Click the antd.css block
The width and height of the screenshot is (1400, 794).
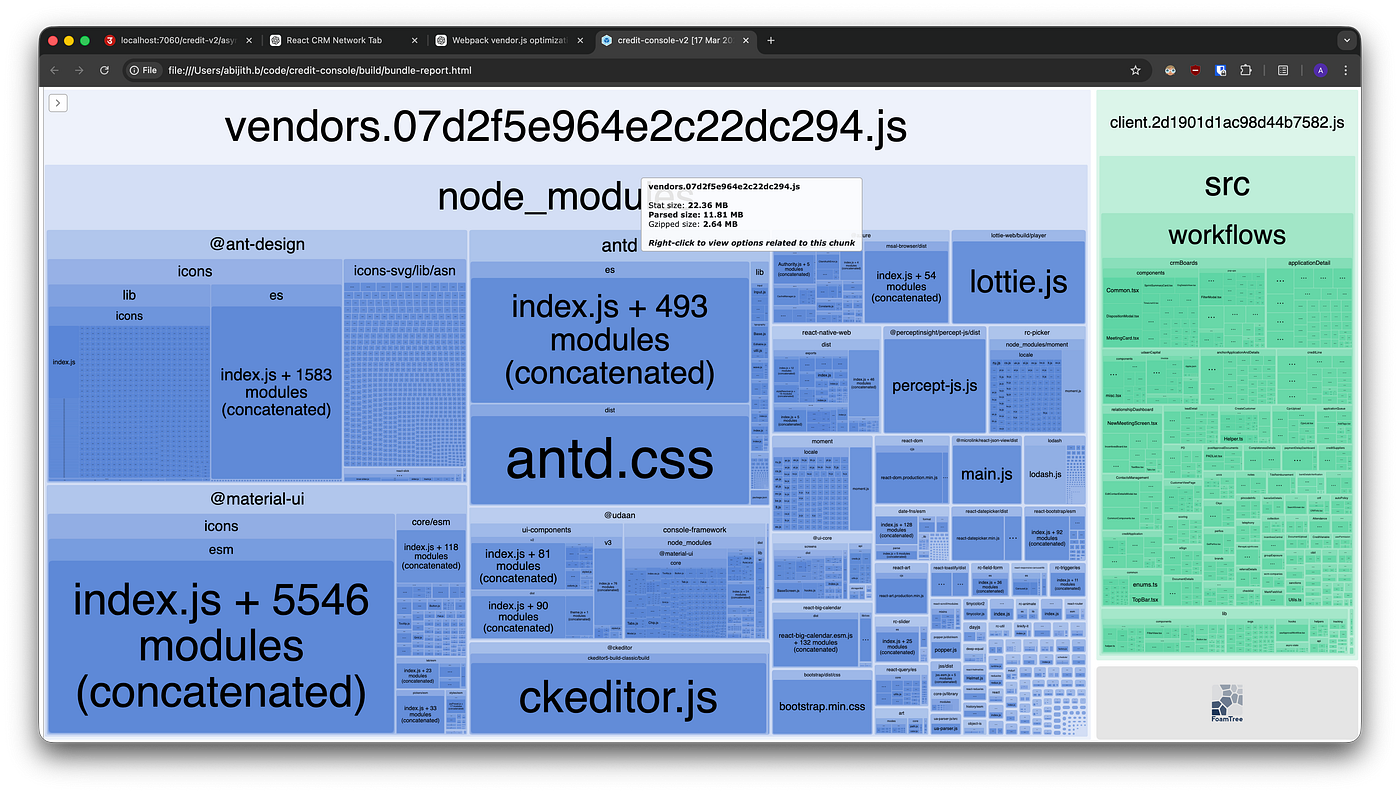(609, 459)
